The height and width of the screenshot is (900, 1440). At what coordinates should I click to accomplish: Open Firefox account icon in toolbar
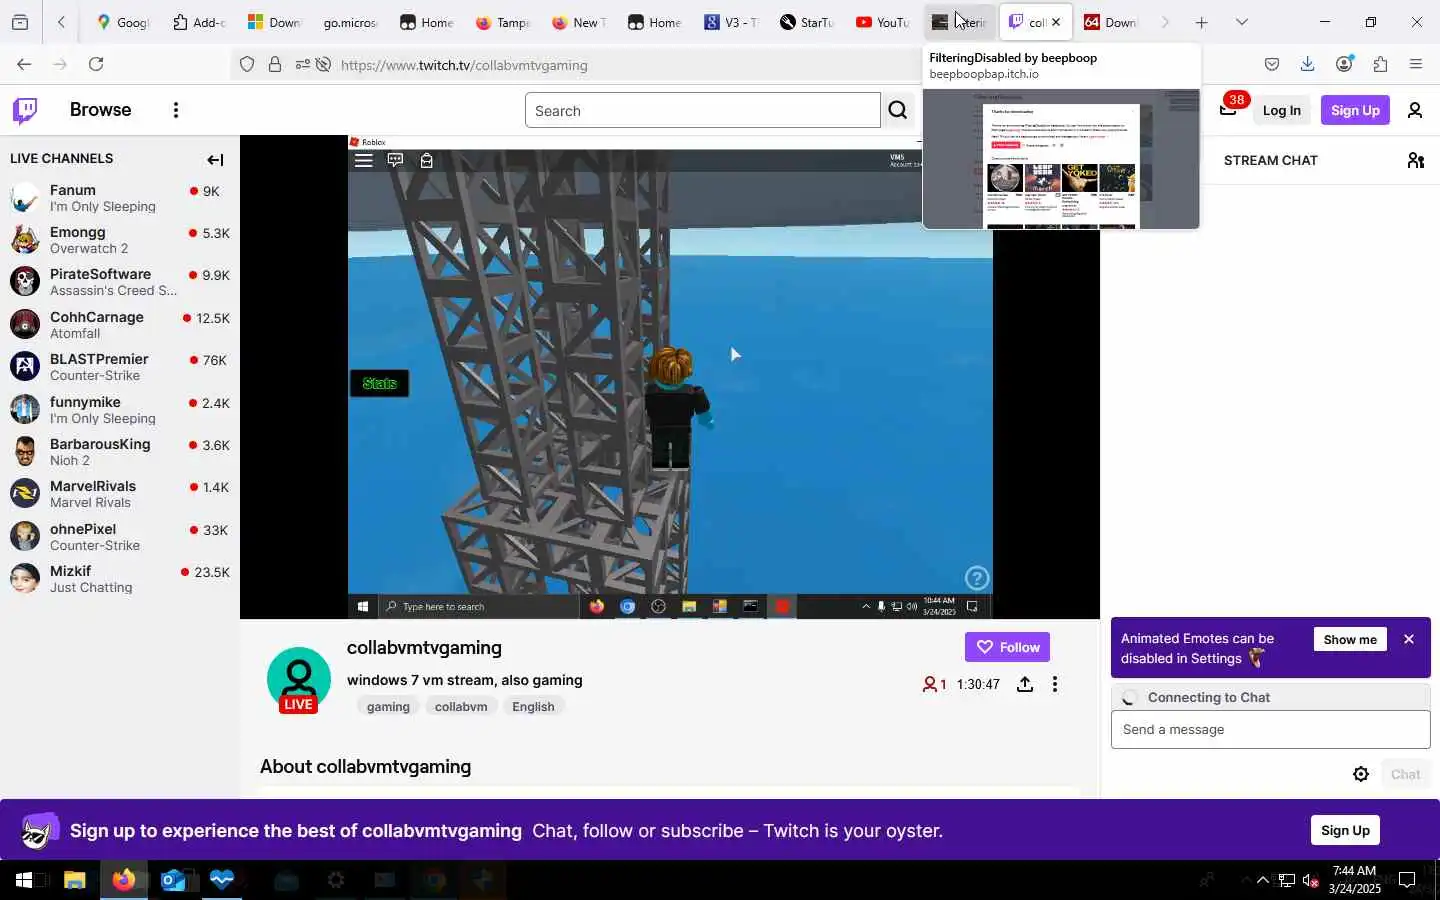click(x=1344, y=64)
